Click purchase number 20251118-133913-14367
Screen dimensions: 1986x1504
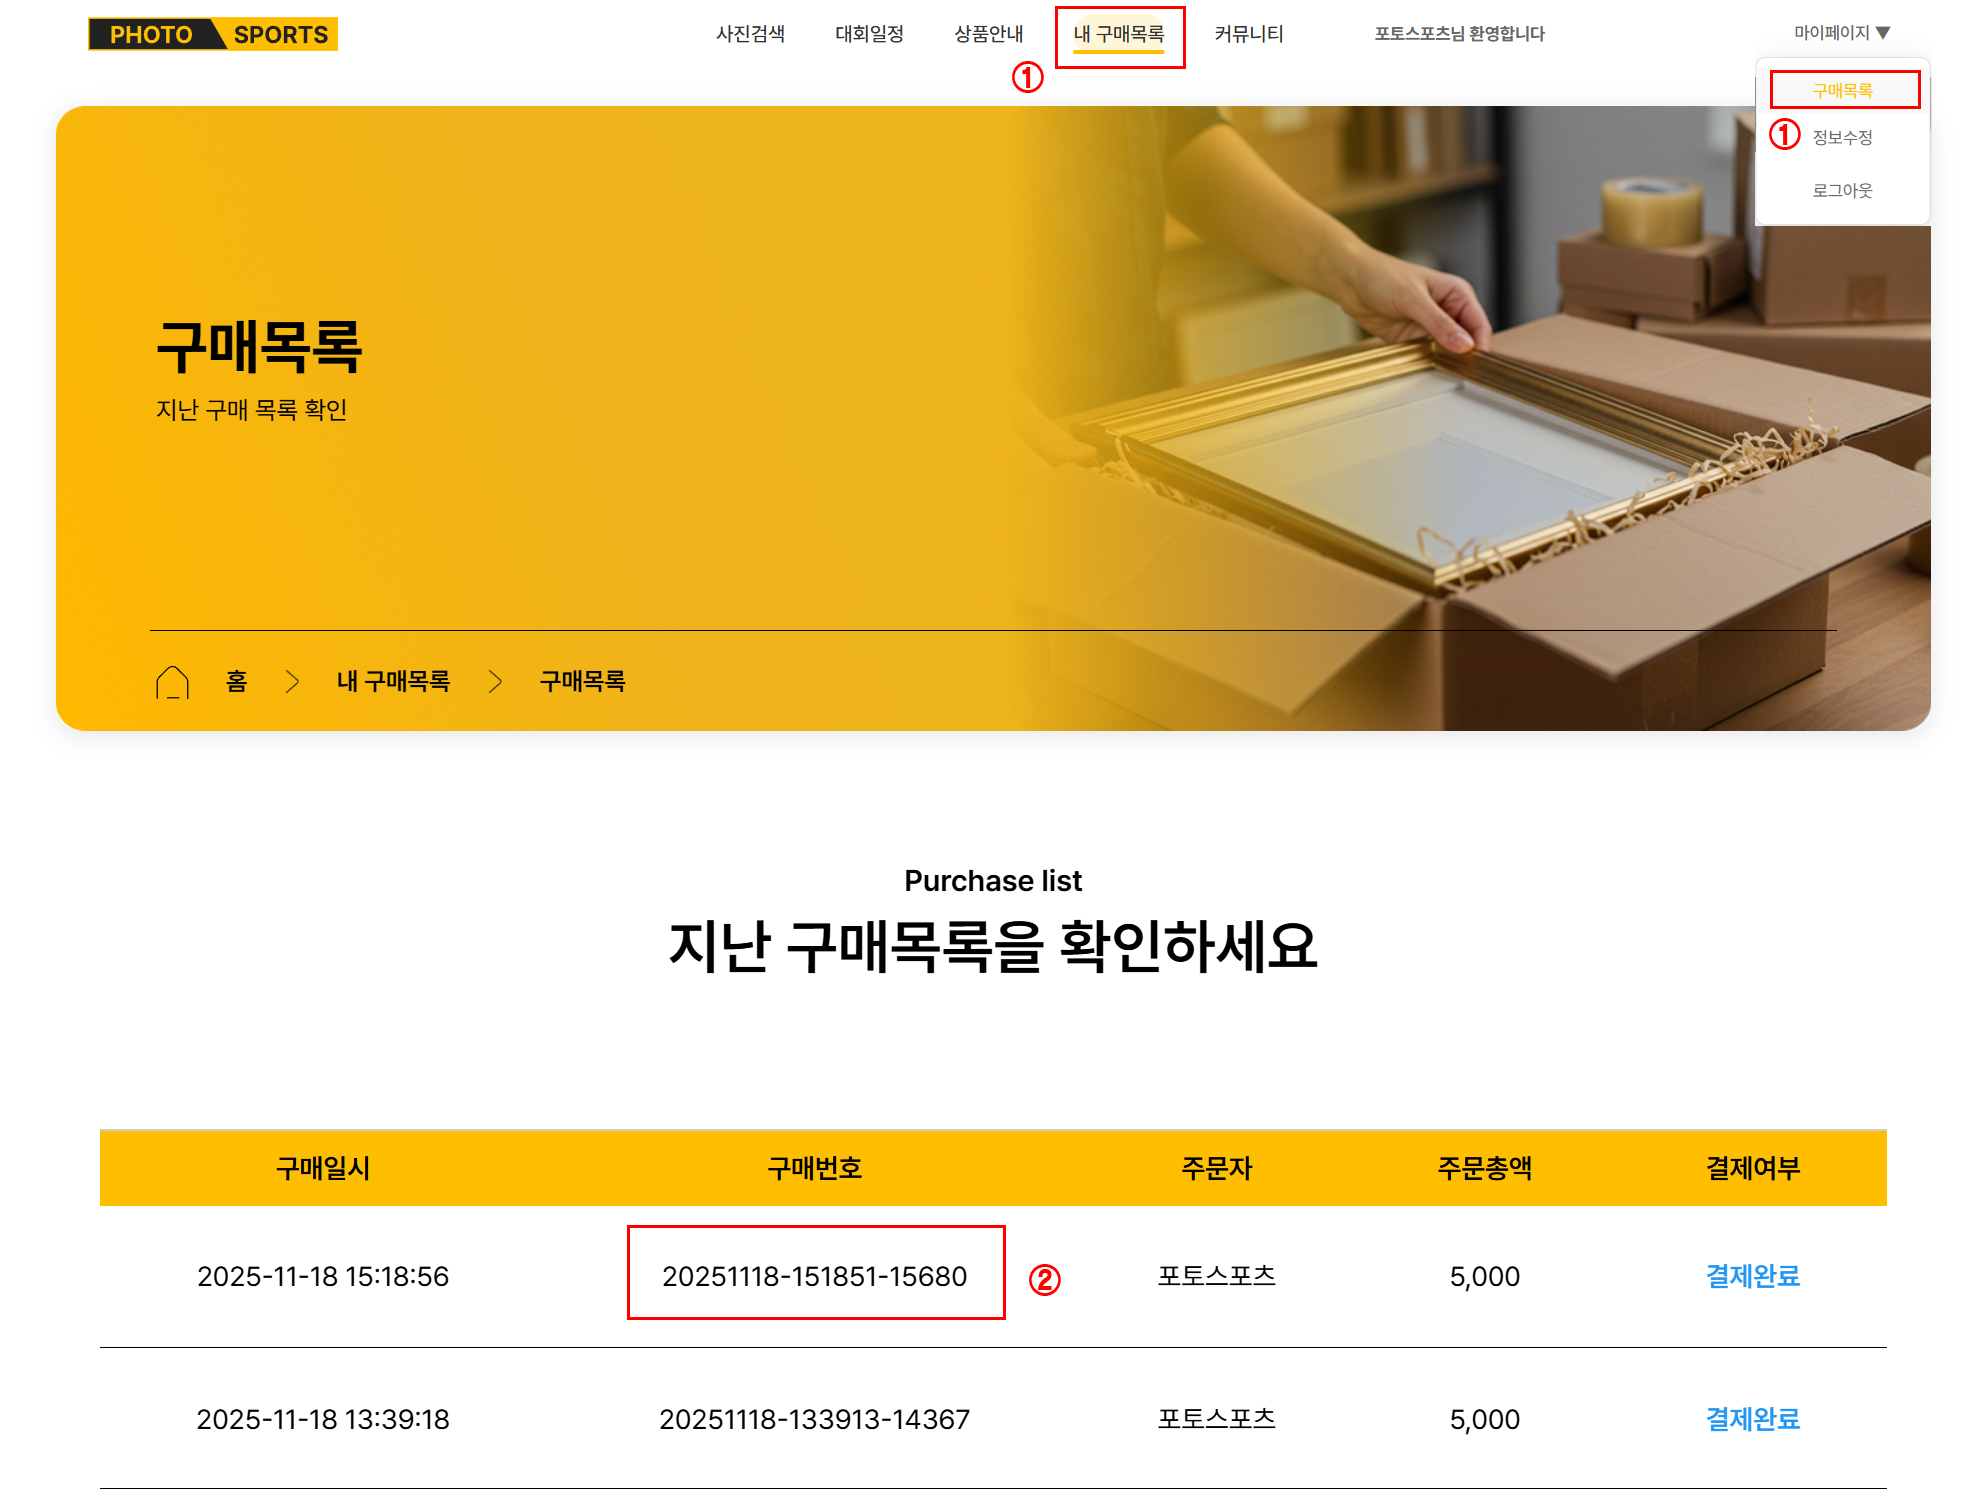[815, 1419]
